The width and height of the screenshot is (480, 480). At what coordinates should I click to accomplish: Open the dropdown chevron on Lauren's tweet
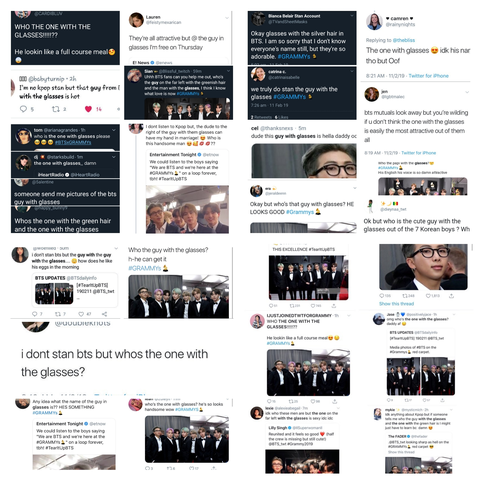pyautogui.click(x=227, y=18)
